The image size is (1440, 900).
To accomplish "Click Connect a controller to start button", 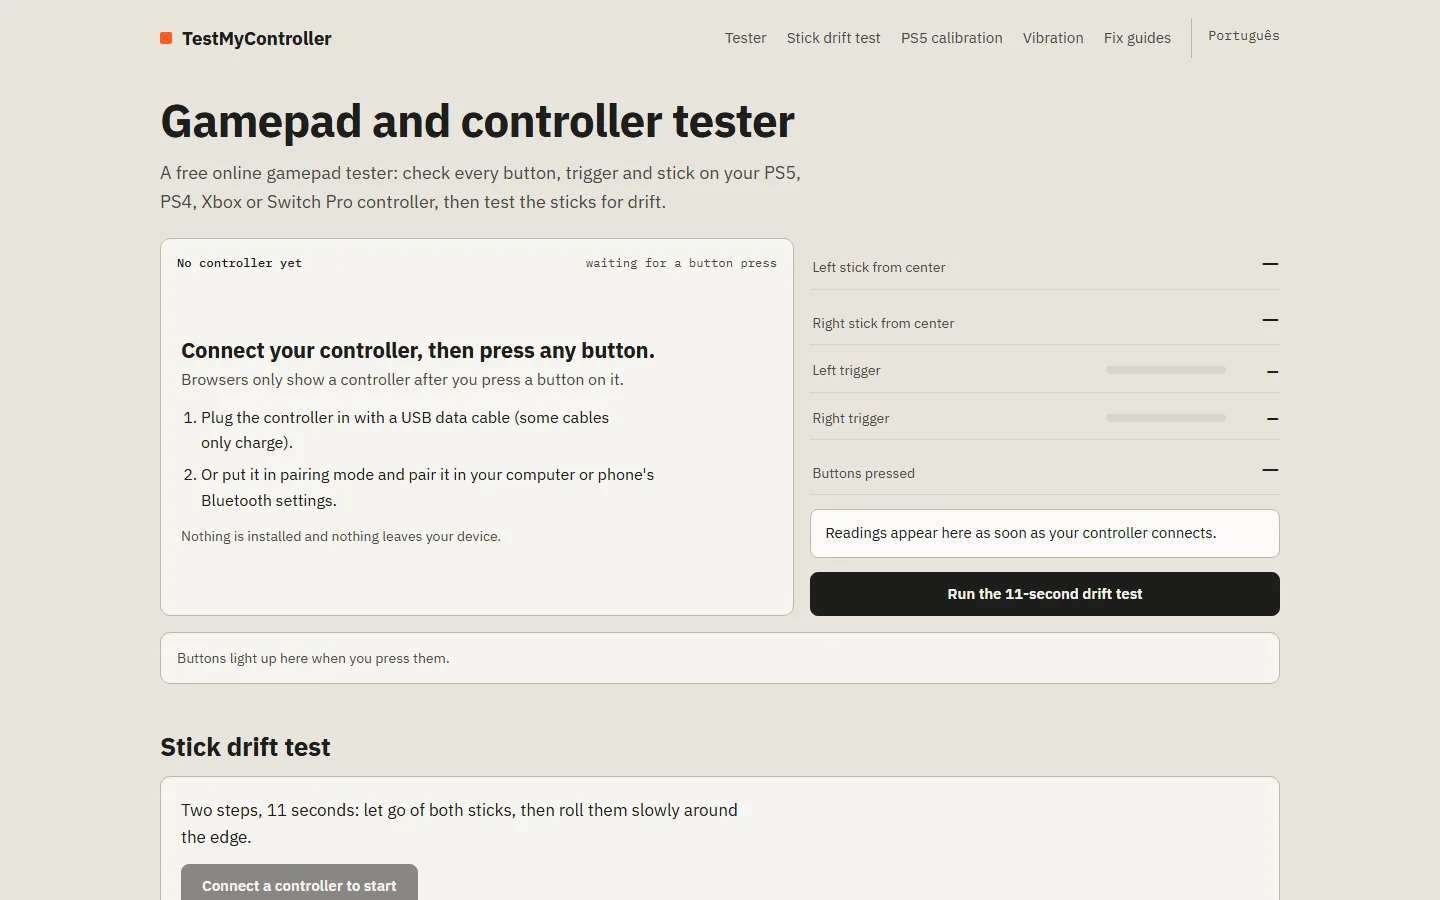I will click(x=299, y=884).
